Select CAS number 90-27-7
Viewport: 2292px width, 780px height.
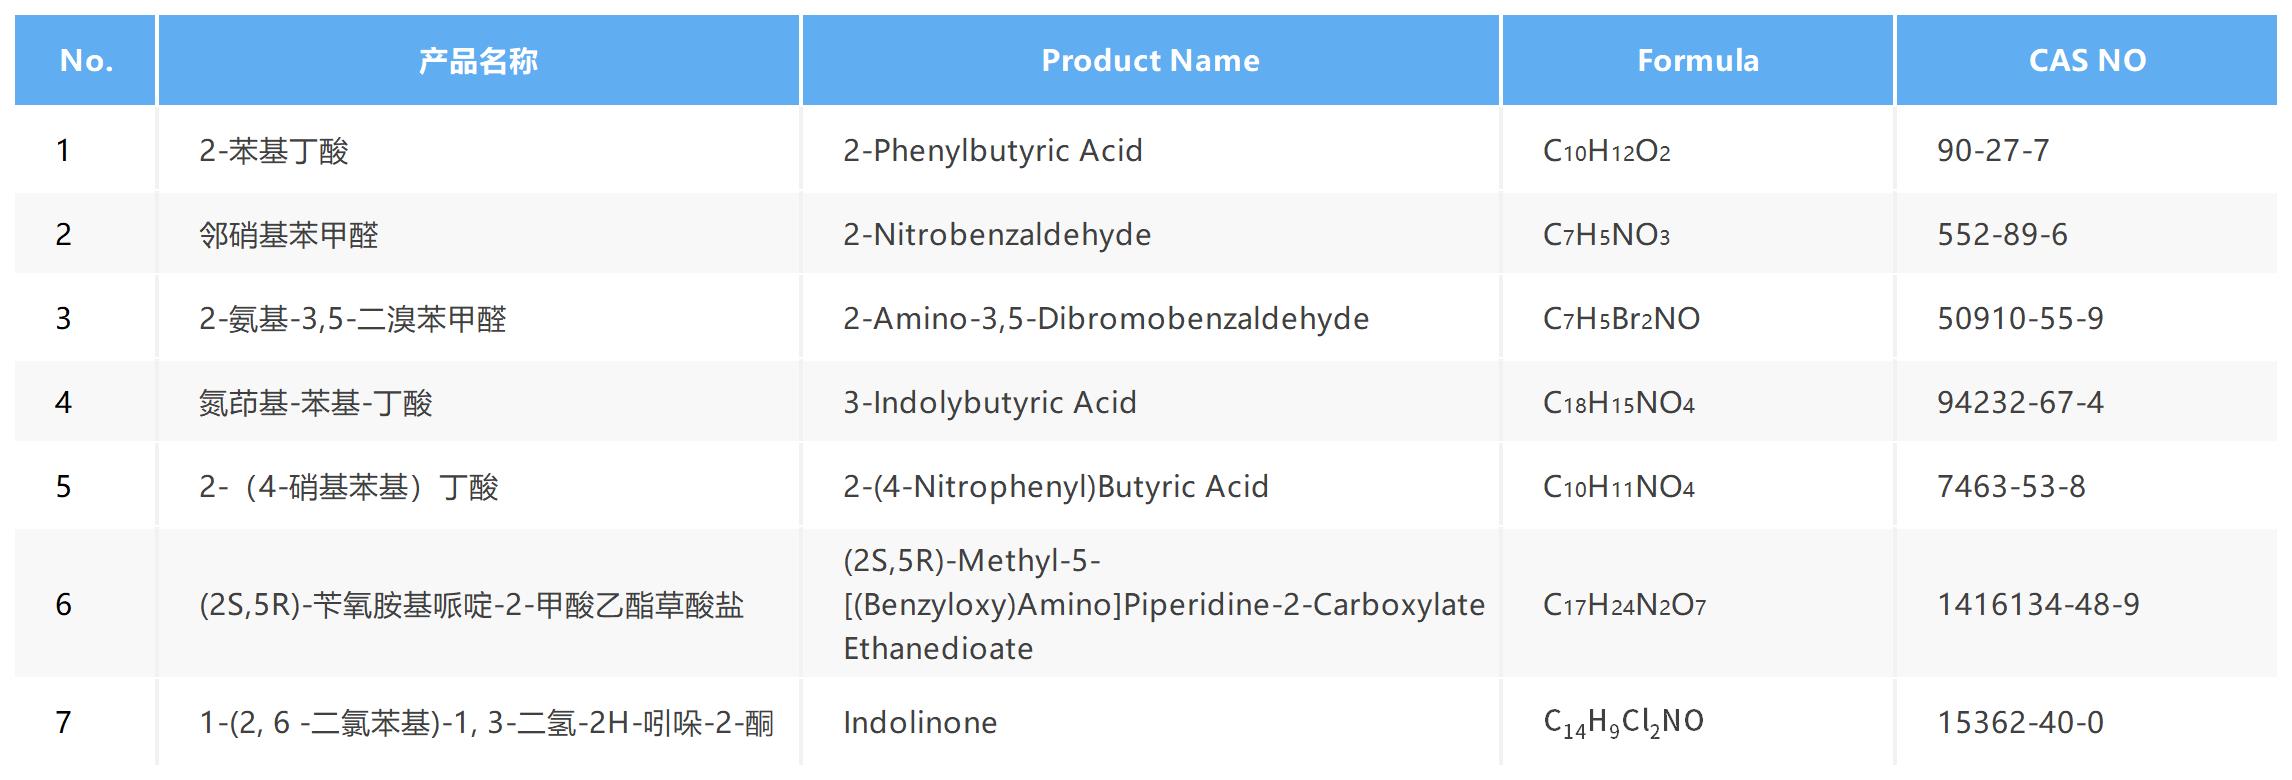click(x=1992, y=151)
